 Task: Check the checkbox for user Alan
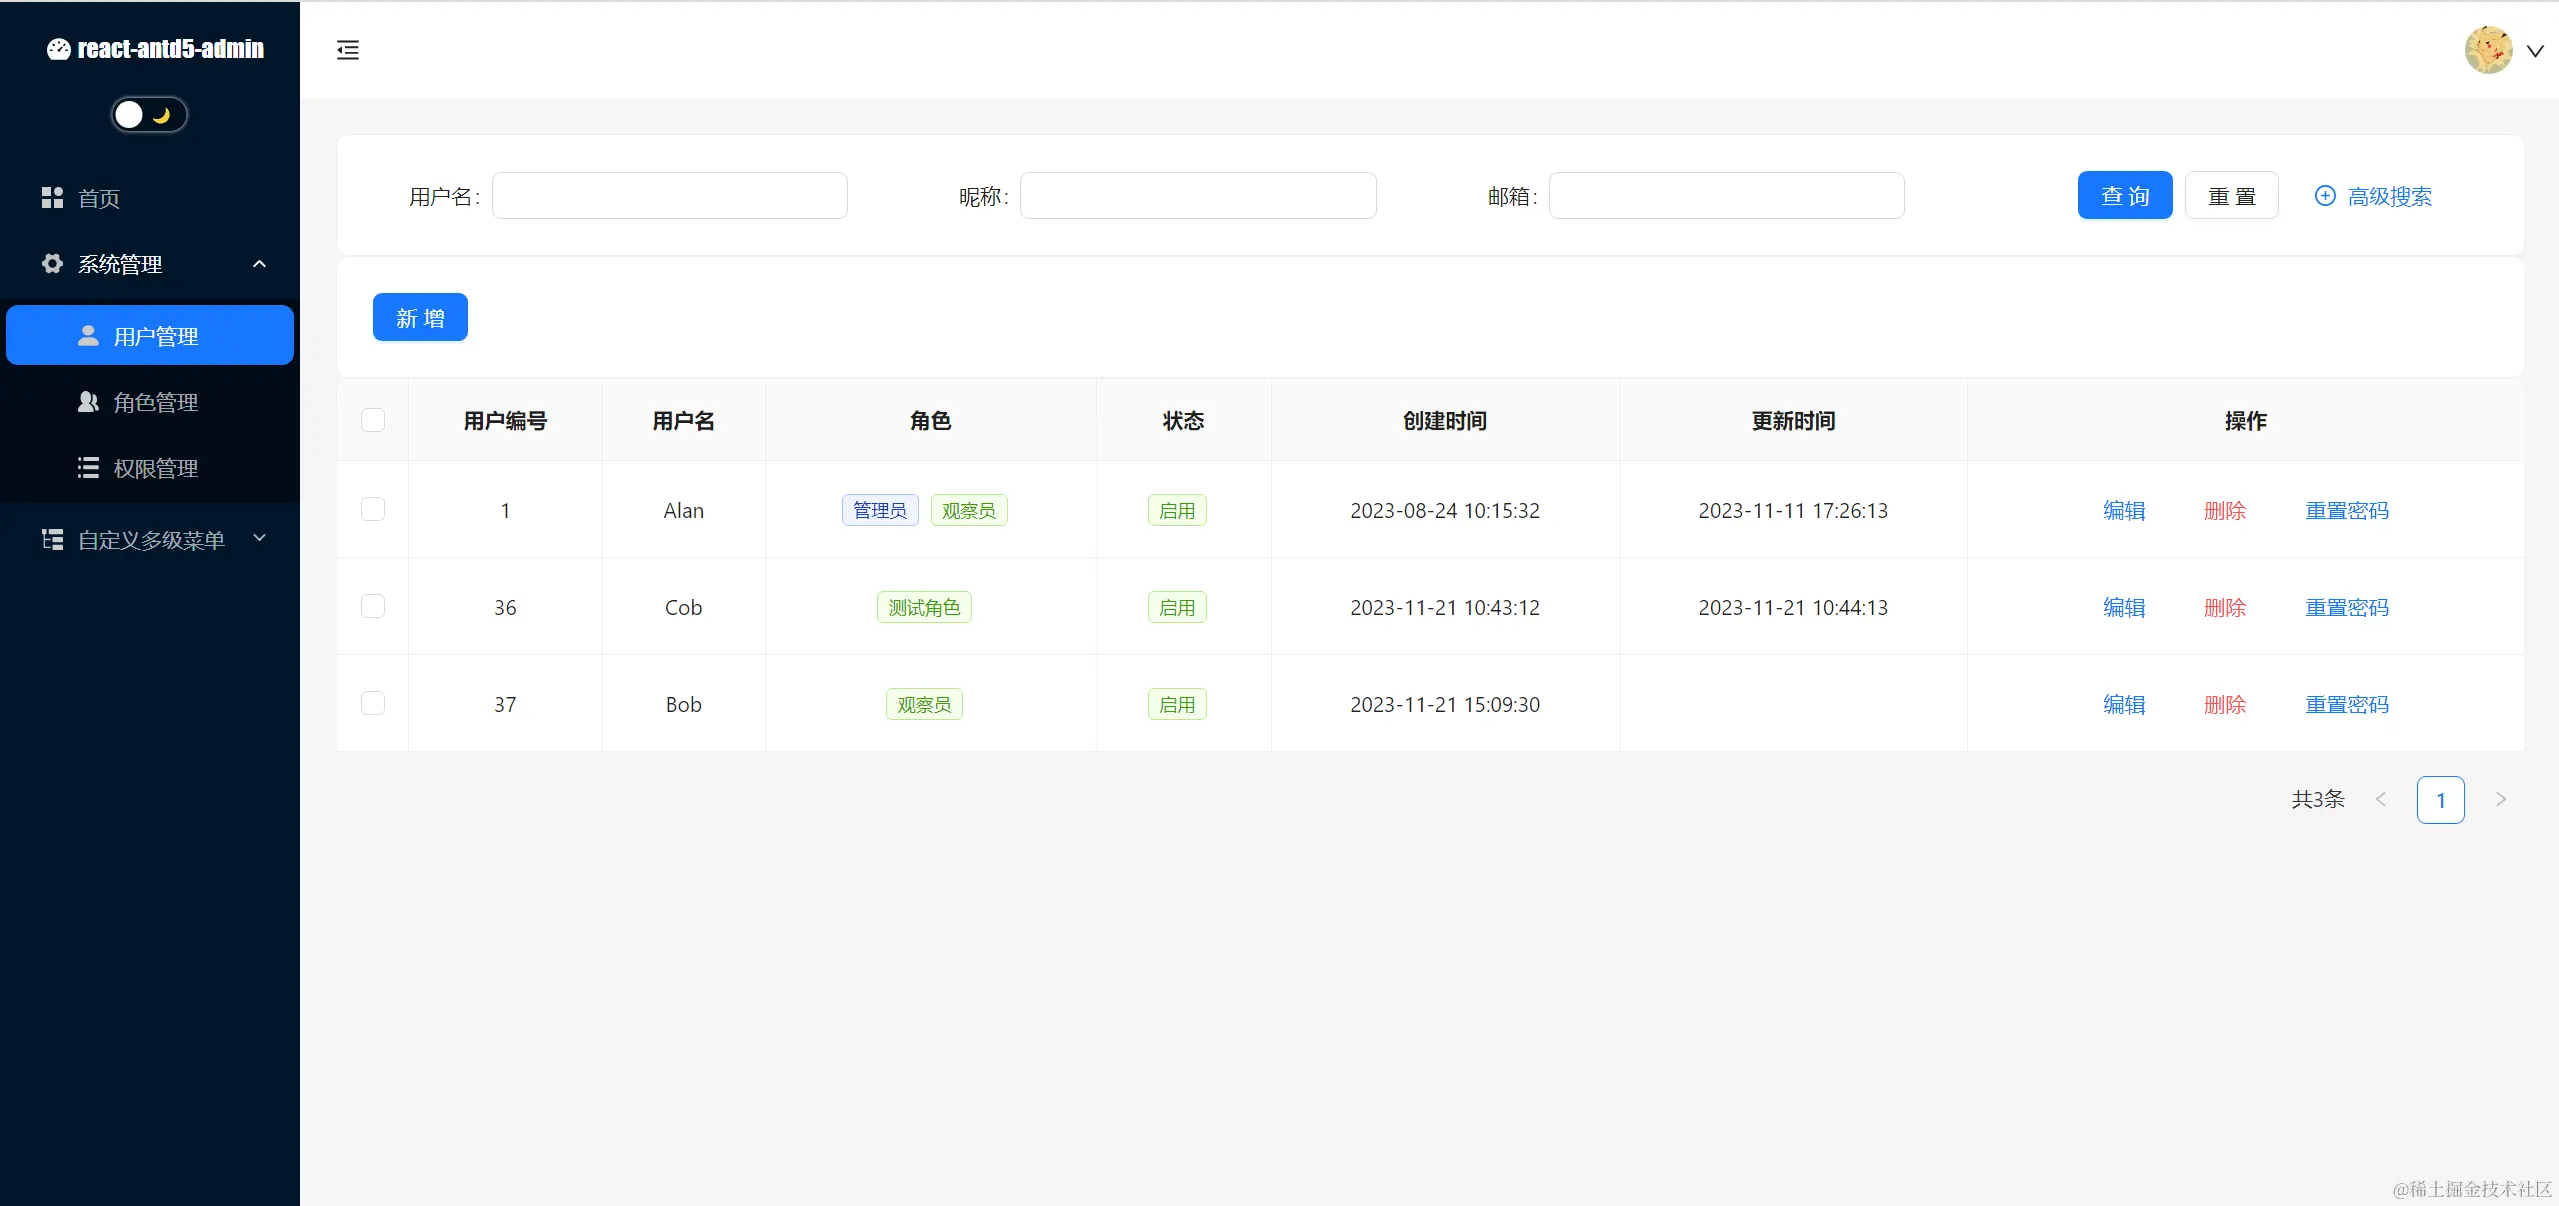click(373, 510)
